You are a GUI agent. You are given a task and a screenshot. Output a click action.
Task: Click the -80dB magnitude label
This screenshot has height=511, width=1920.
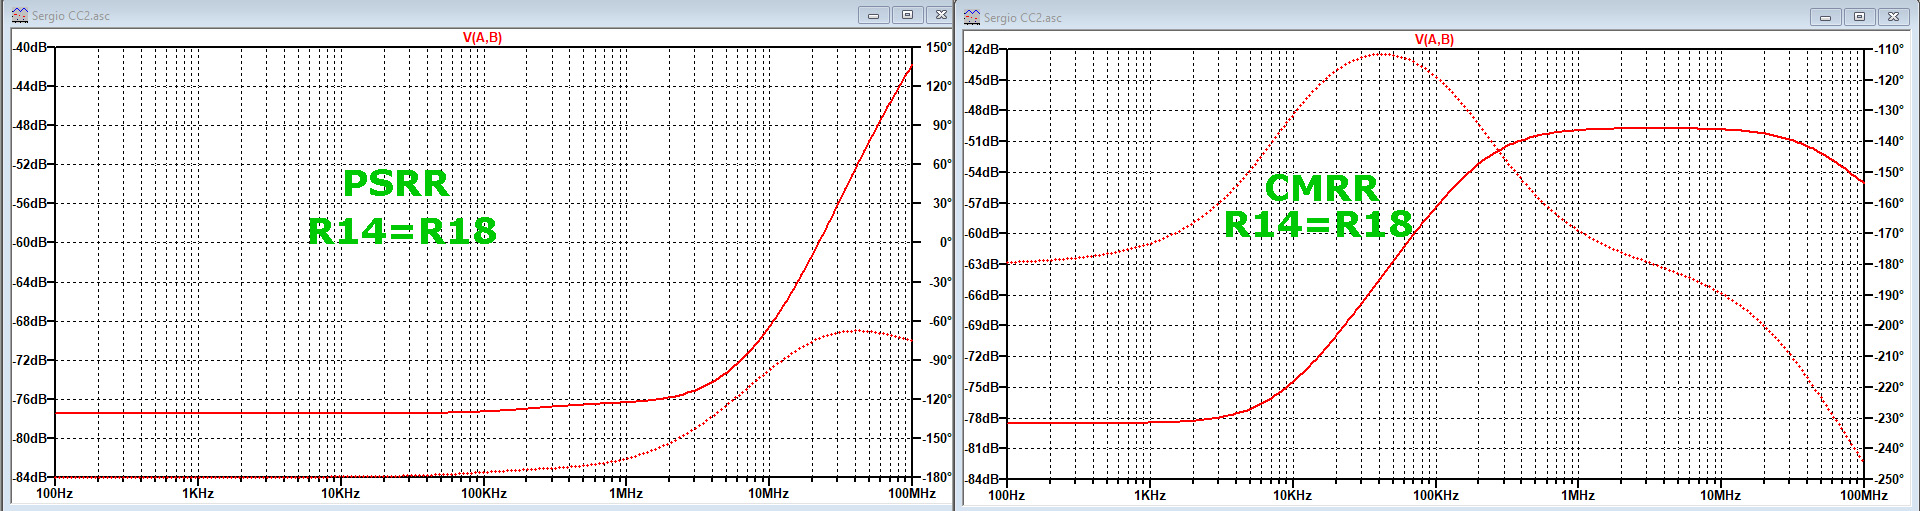[30, 438]
